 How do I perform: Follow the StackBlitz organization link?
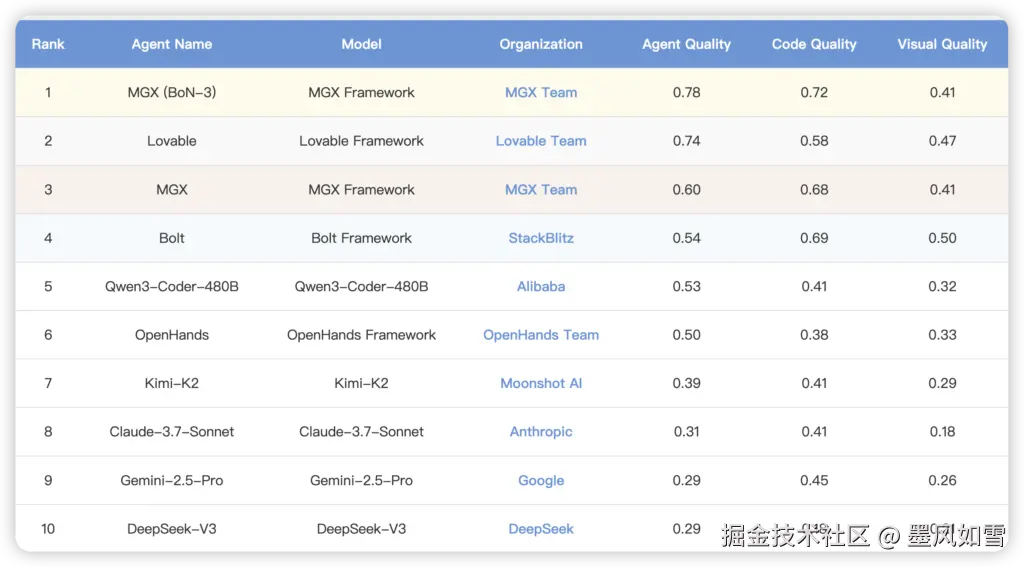click(x=541, y=238)
